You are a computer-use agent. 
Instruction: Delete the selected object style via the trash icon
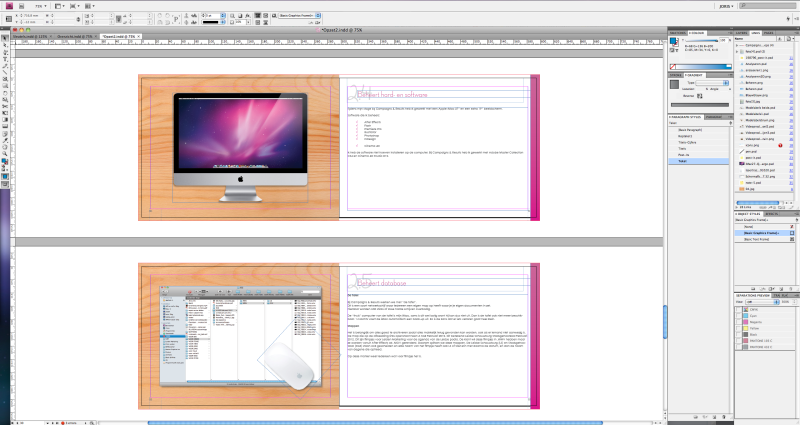pyautogui.click(x=791, y=289)
